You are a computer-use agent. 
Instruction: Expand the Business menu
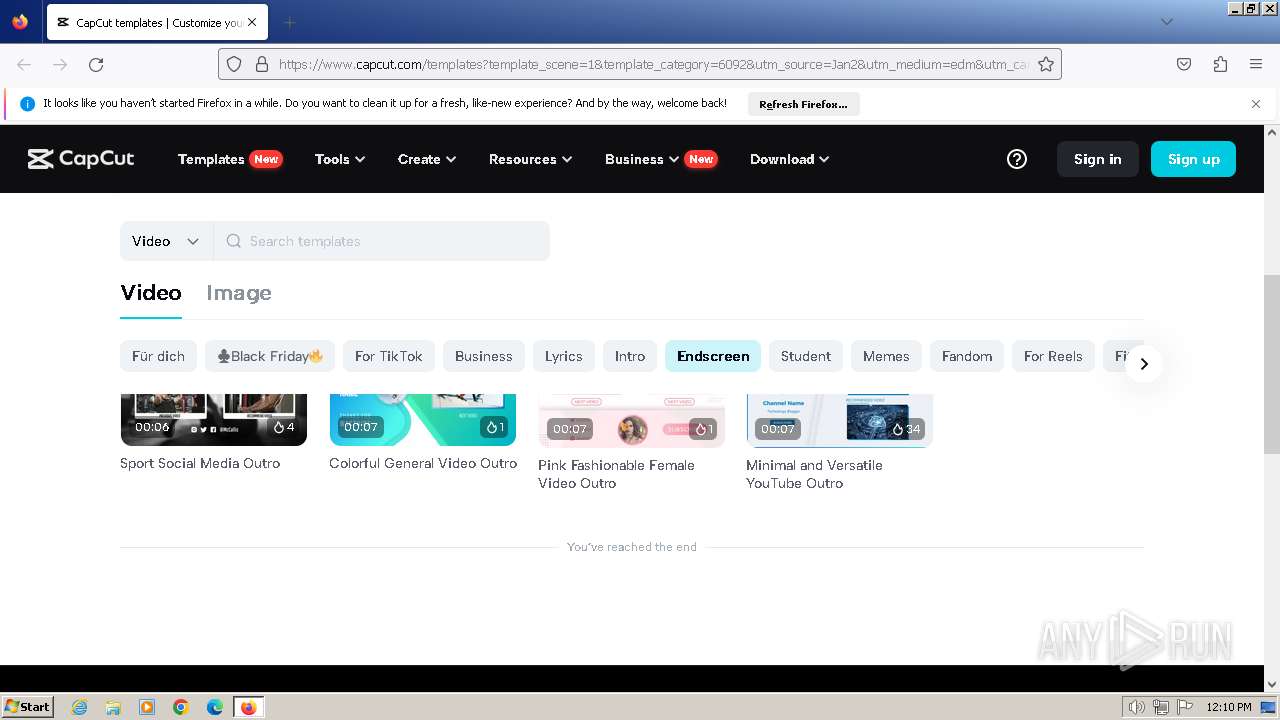coord(642,159)
